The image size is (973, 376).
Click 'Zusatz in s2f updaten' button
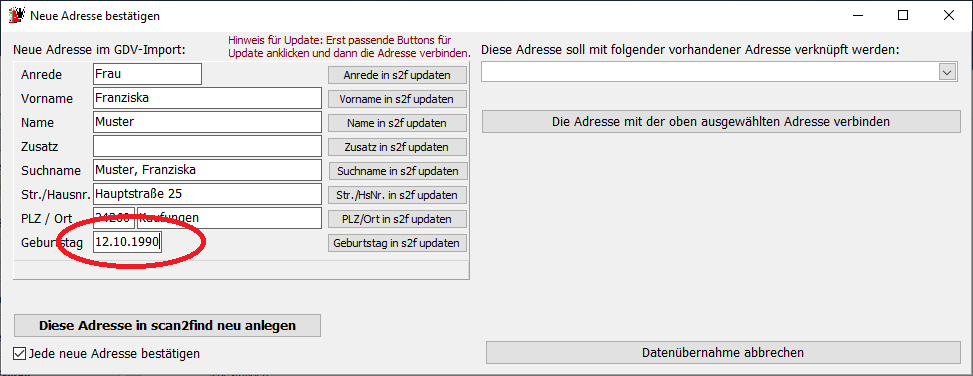click(x=397, y=147)
